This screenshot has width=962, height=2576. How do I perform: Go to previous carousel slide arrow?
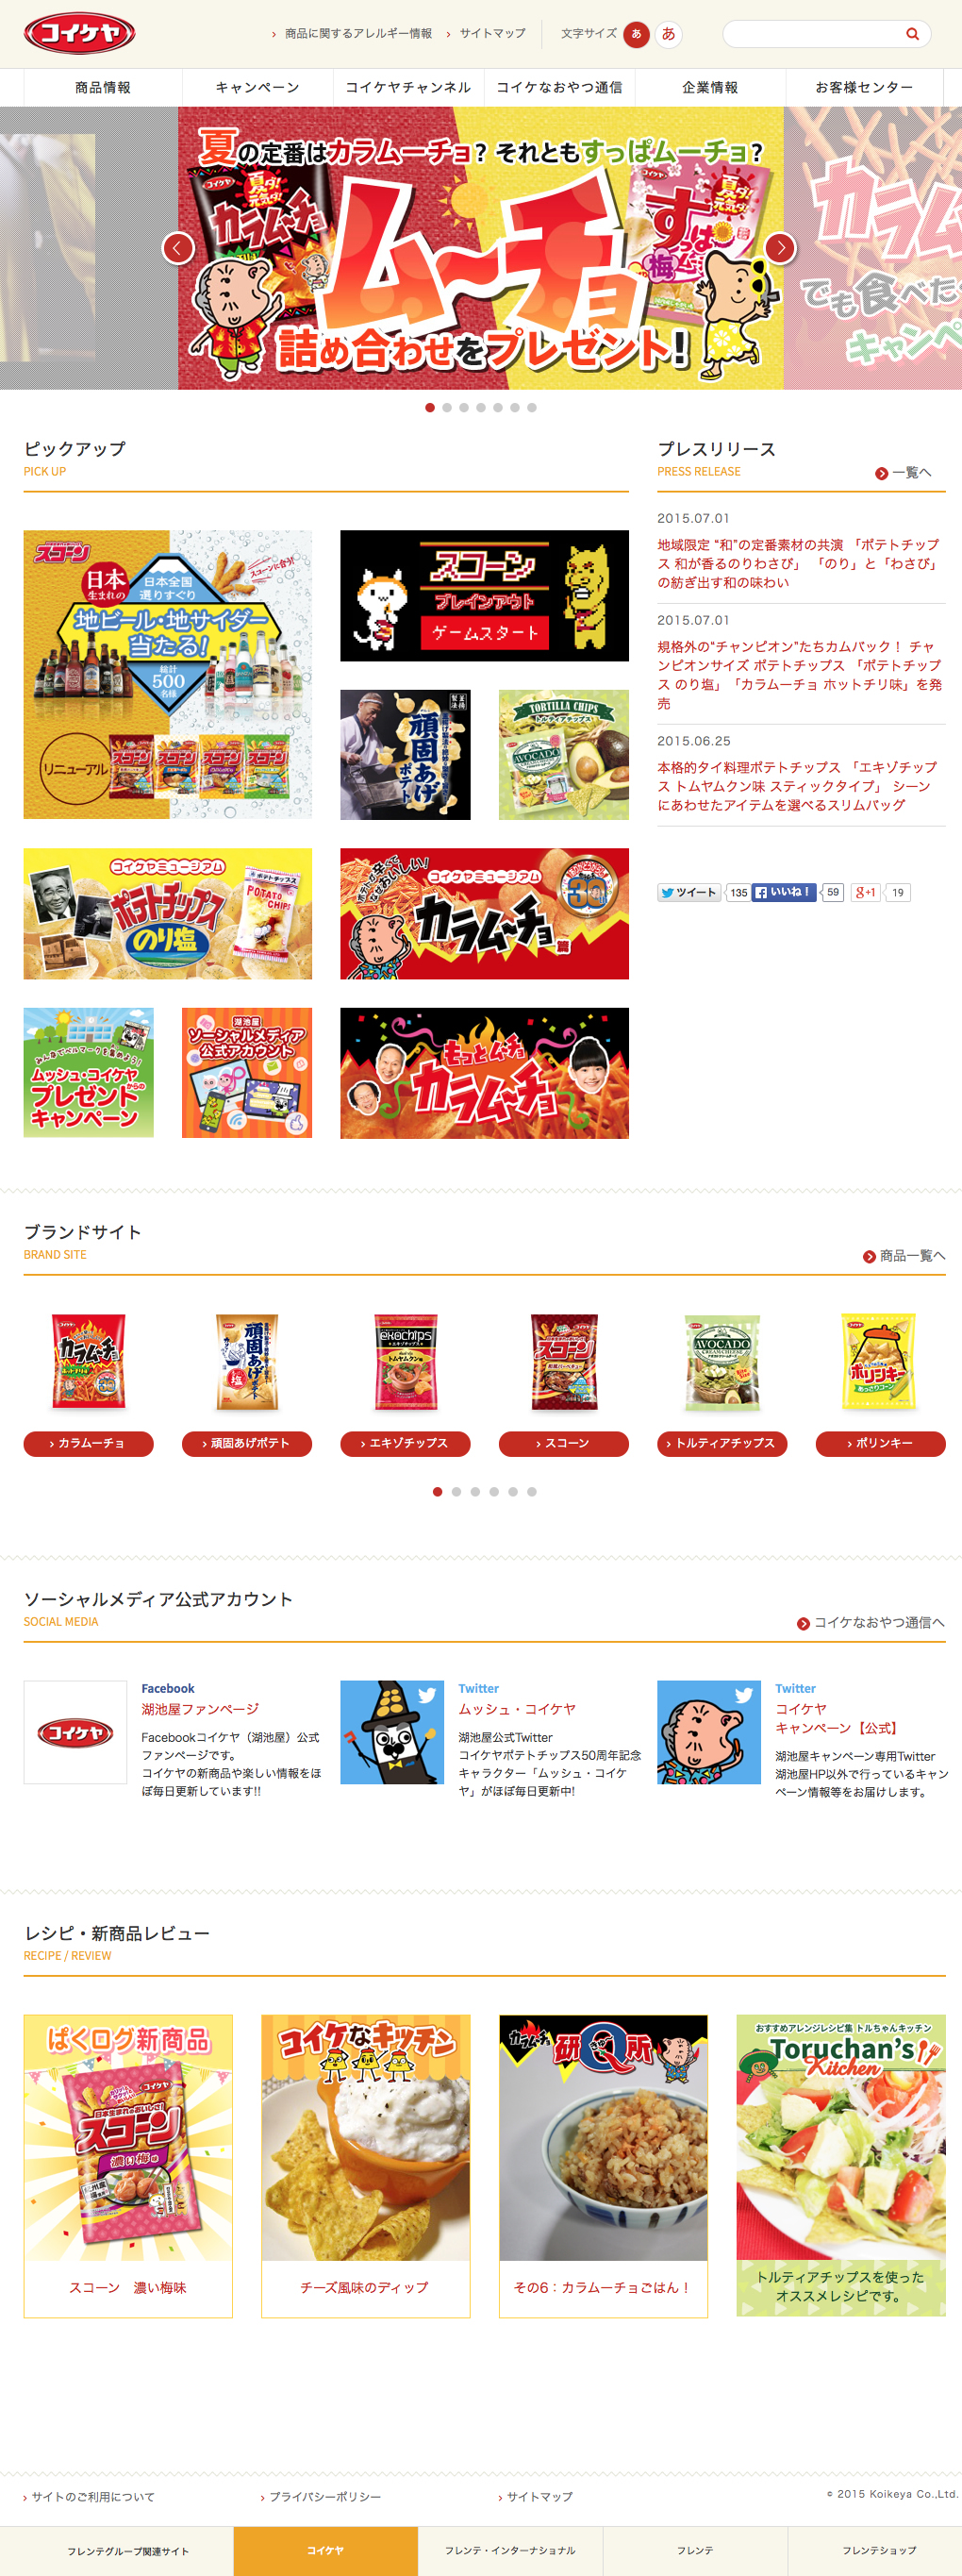click(x=178, y=248)
